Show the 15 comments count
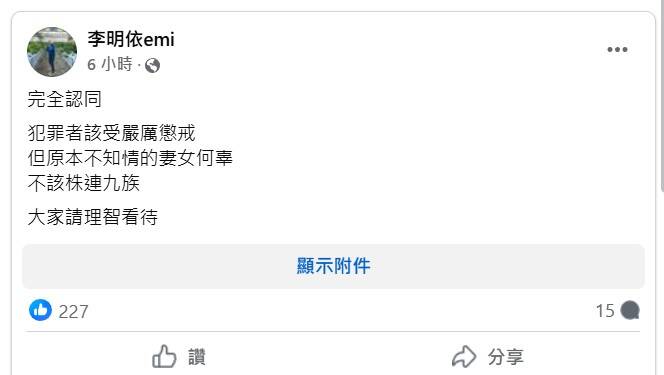This screenshot has height=375, width=664. [605, 311]
